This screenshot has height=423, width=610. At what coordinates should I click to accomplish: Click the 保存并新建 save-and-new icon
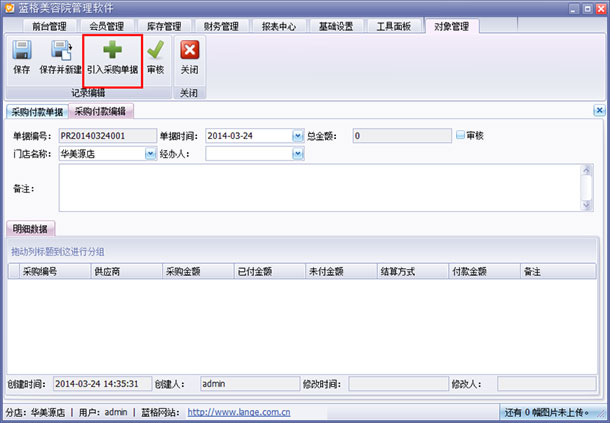pyautogui.click(x=61, y=50)
